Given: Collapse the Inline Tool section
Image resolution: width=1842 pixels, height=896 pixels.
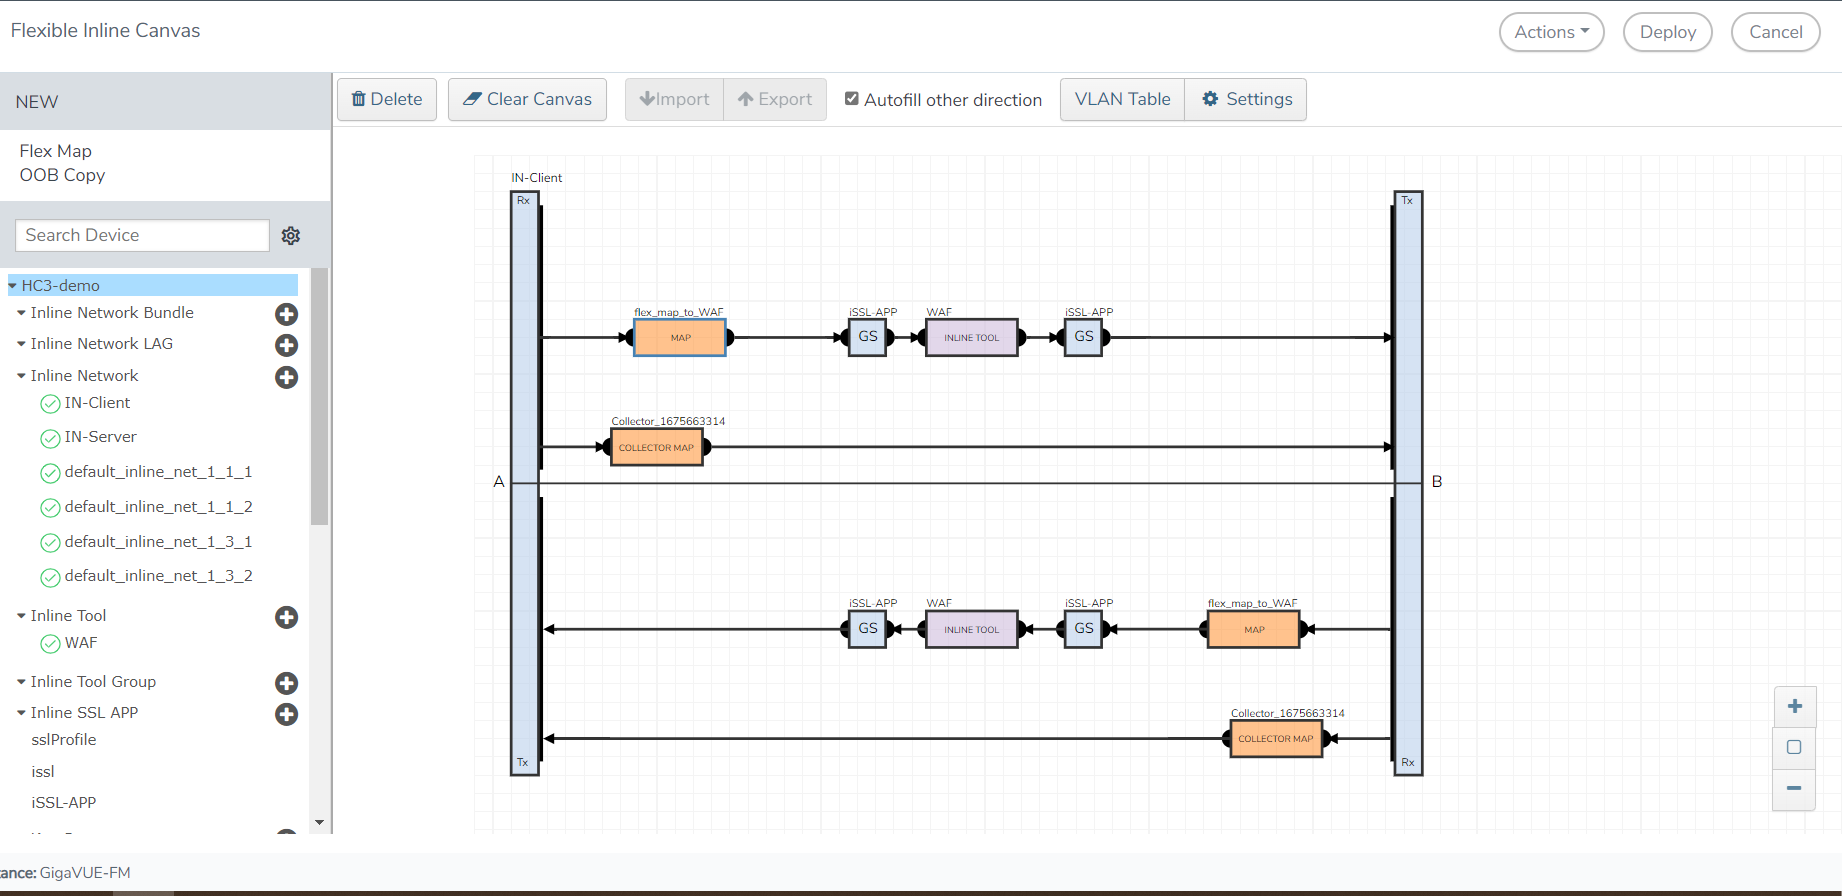Looking at the screenshot, I should pos(21,616).
